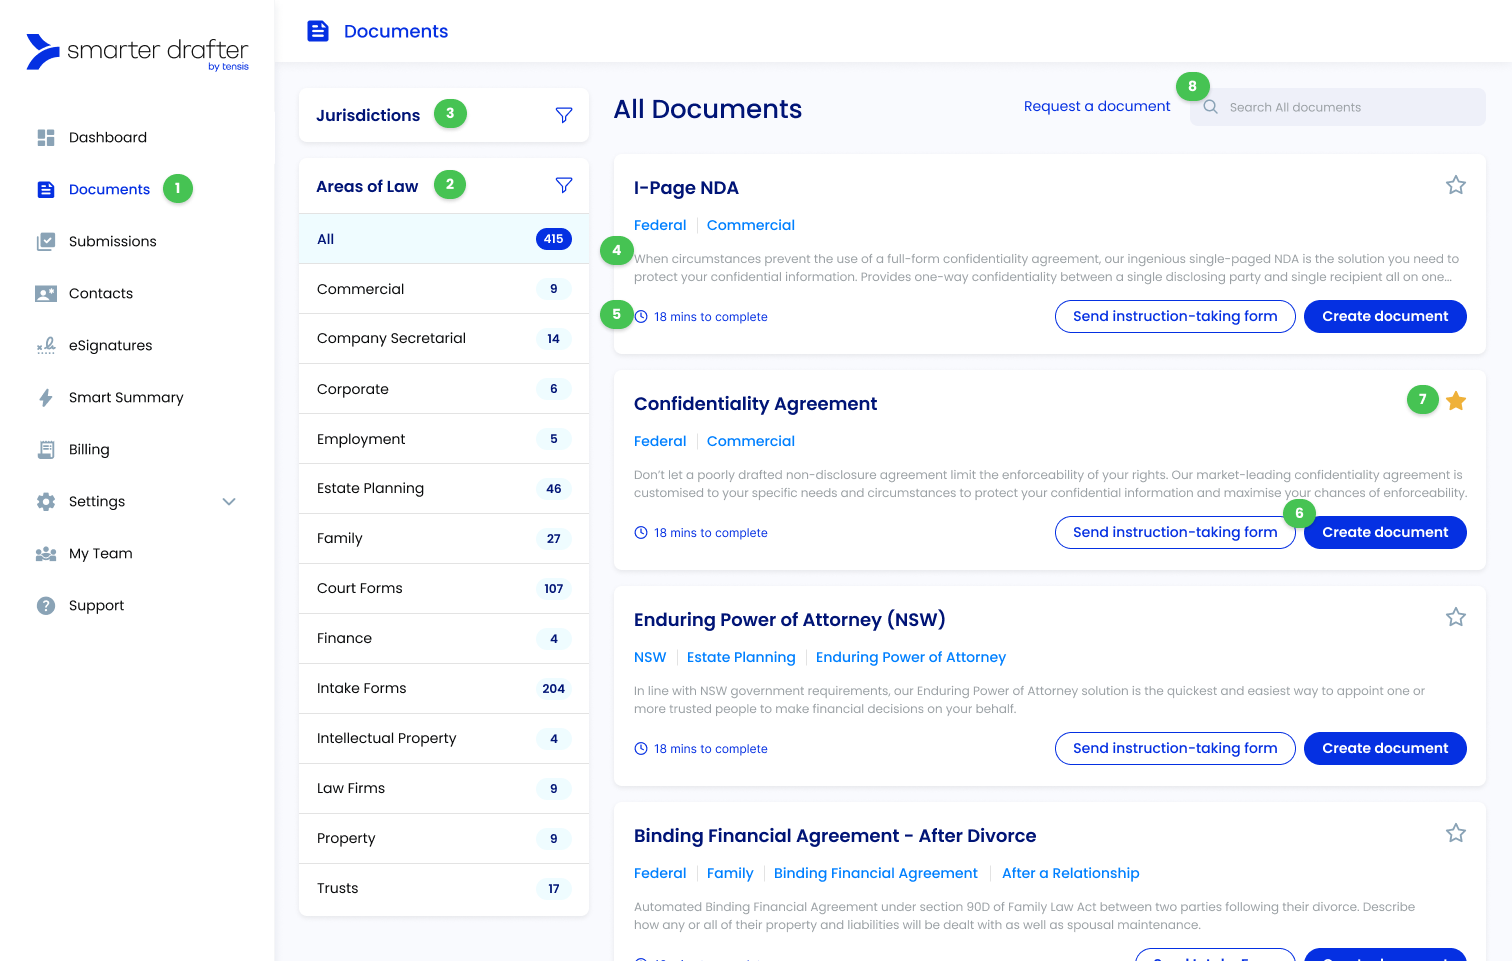The height and width of the screenshot is (961, 1512).
Task: Favorite the I-Page NDA document
Action: point(1456,185)
